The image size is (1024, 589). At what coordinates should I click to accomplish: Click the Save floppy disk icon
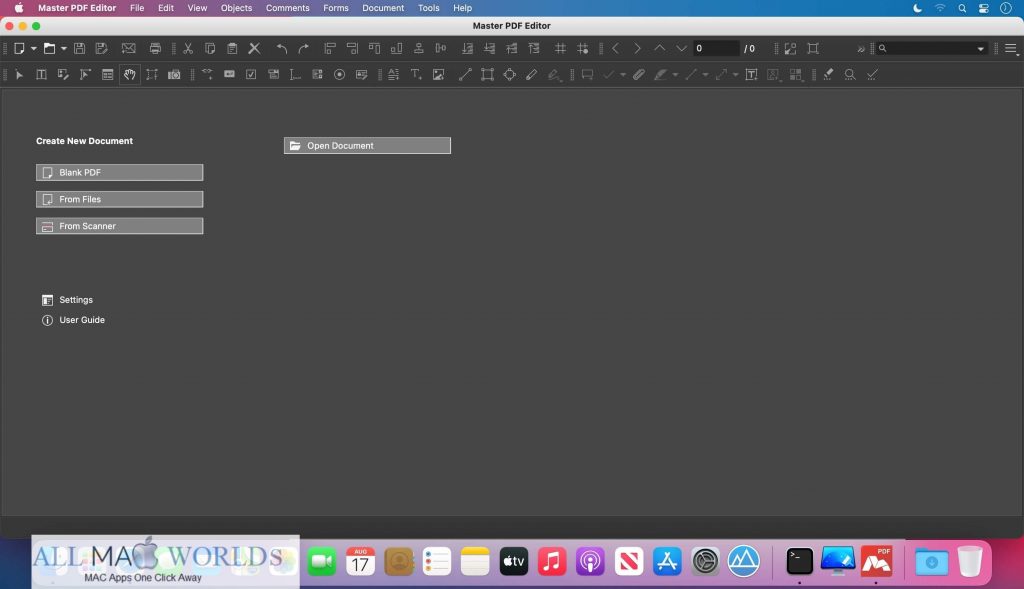click(79, 48)
